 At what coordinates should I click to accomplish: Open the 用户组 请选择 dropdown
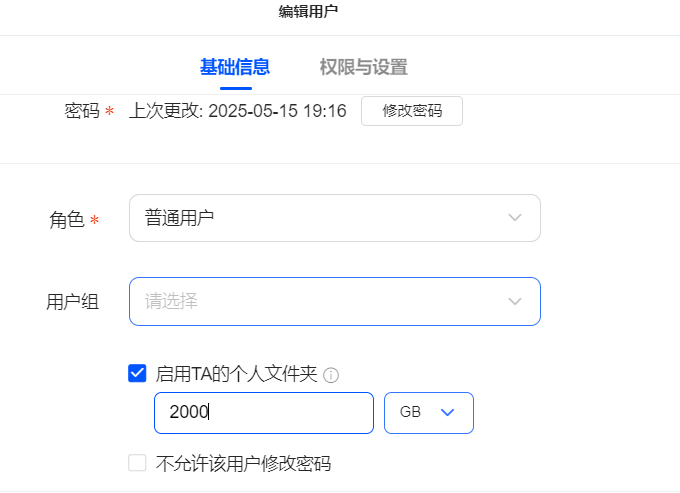coord(335,301)
